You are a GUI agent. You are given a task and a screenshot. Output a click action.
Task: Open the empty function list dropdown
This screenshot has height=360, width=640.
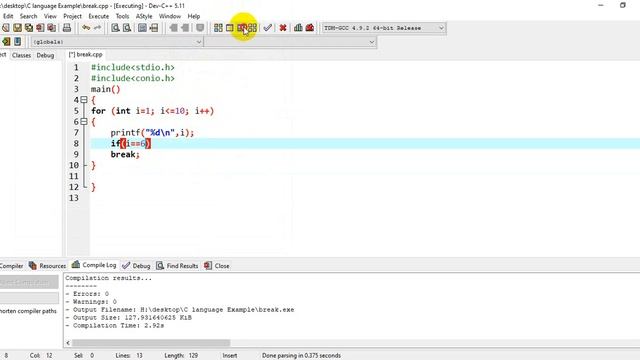(290, 42)
